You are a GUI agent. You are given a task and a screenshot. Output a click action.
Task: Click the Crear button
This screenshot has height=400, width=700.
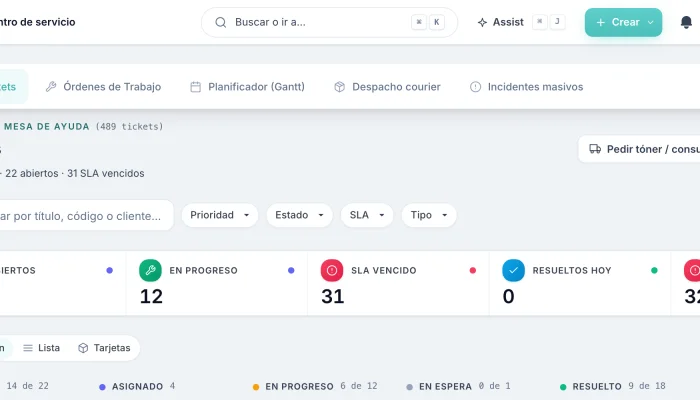[x=623, y=22]
